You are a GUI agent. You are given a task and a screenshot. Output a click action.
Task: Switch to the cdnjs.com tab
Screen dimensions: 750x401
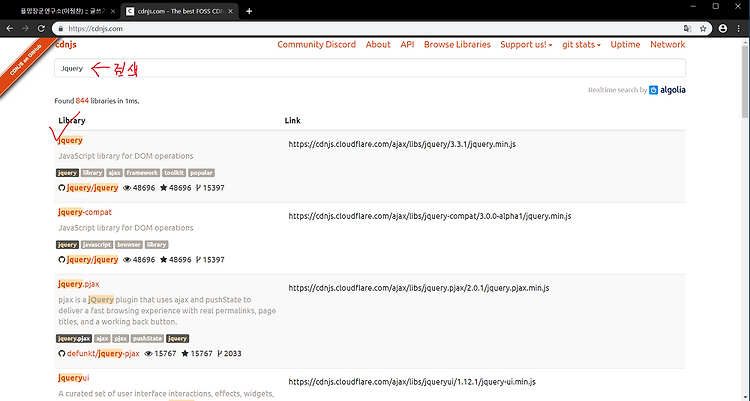[x=179, y=11]
